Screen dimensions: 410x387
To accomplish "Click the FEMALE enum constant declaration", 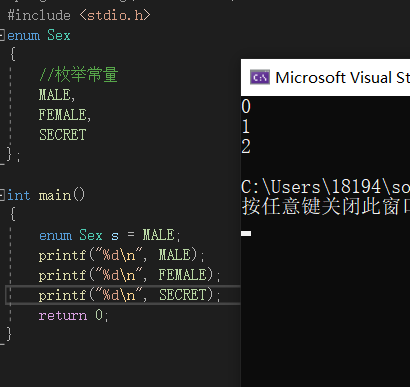I will coord(65,115).
